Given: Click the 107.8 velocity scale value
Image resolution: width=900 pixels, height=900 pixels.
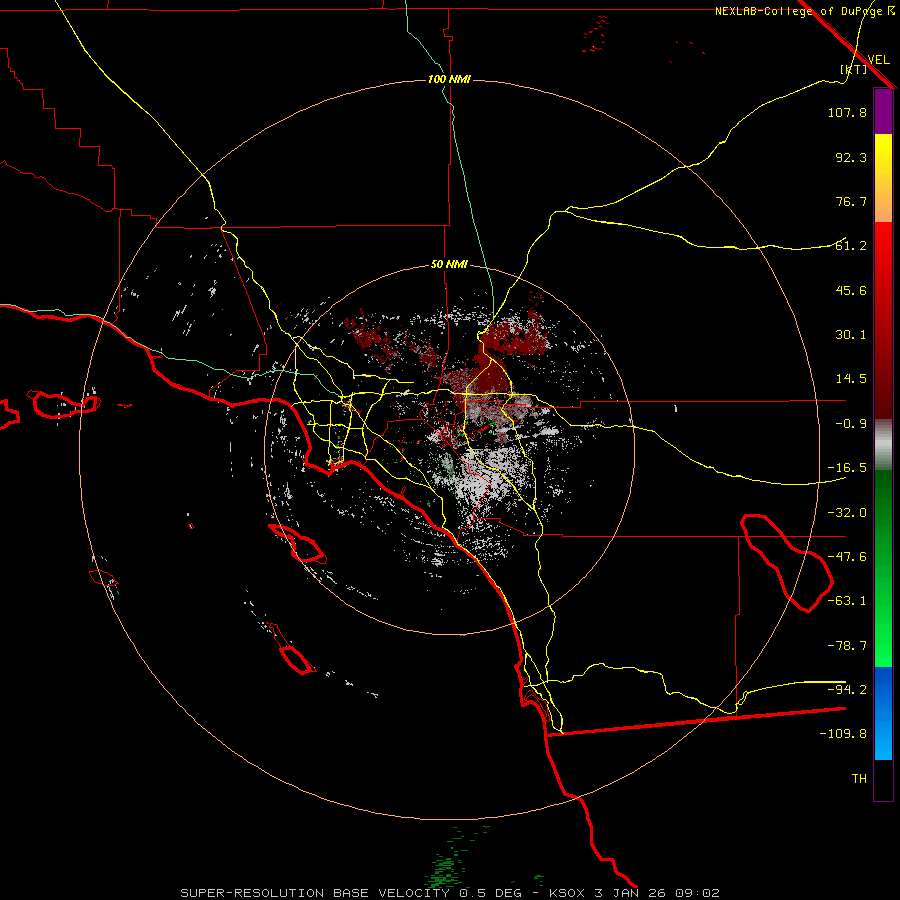Looking at the screenshot, I should pos(847,112).
